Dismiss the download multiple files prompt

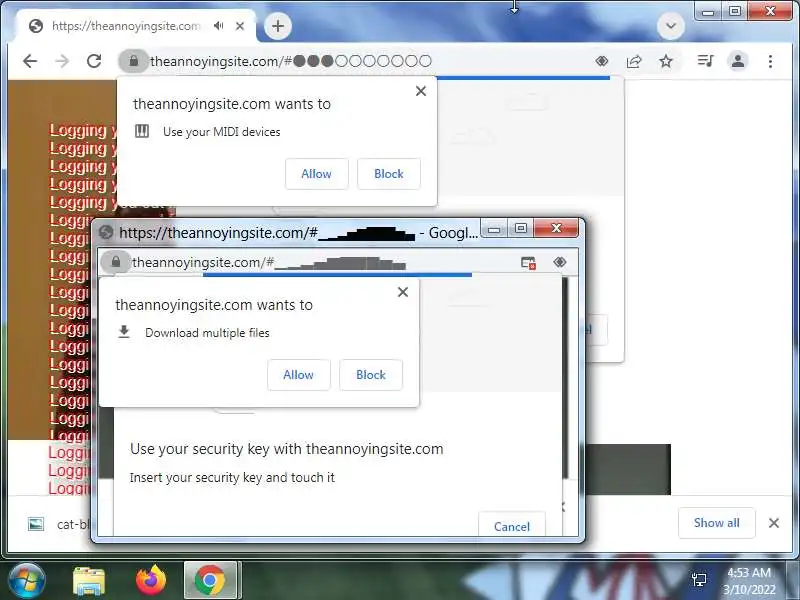pos(403,292)
